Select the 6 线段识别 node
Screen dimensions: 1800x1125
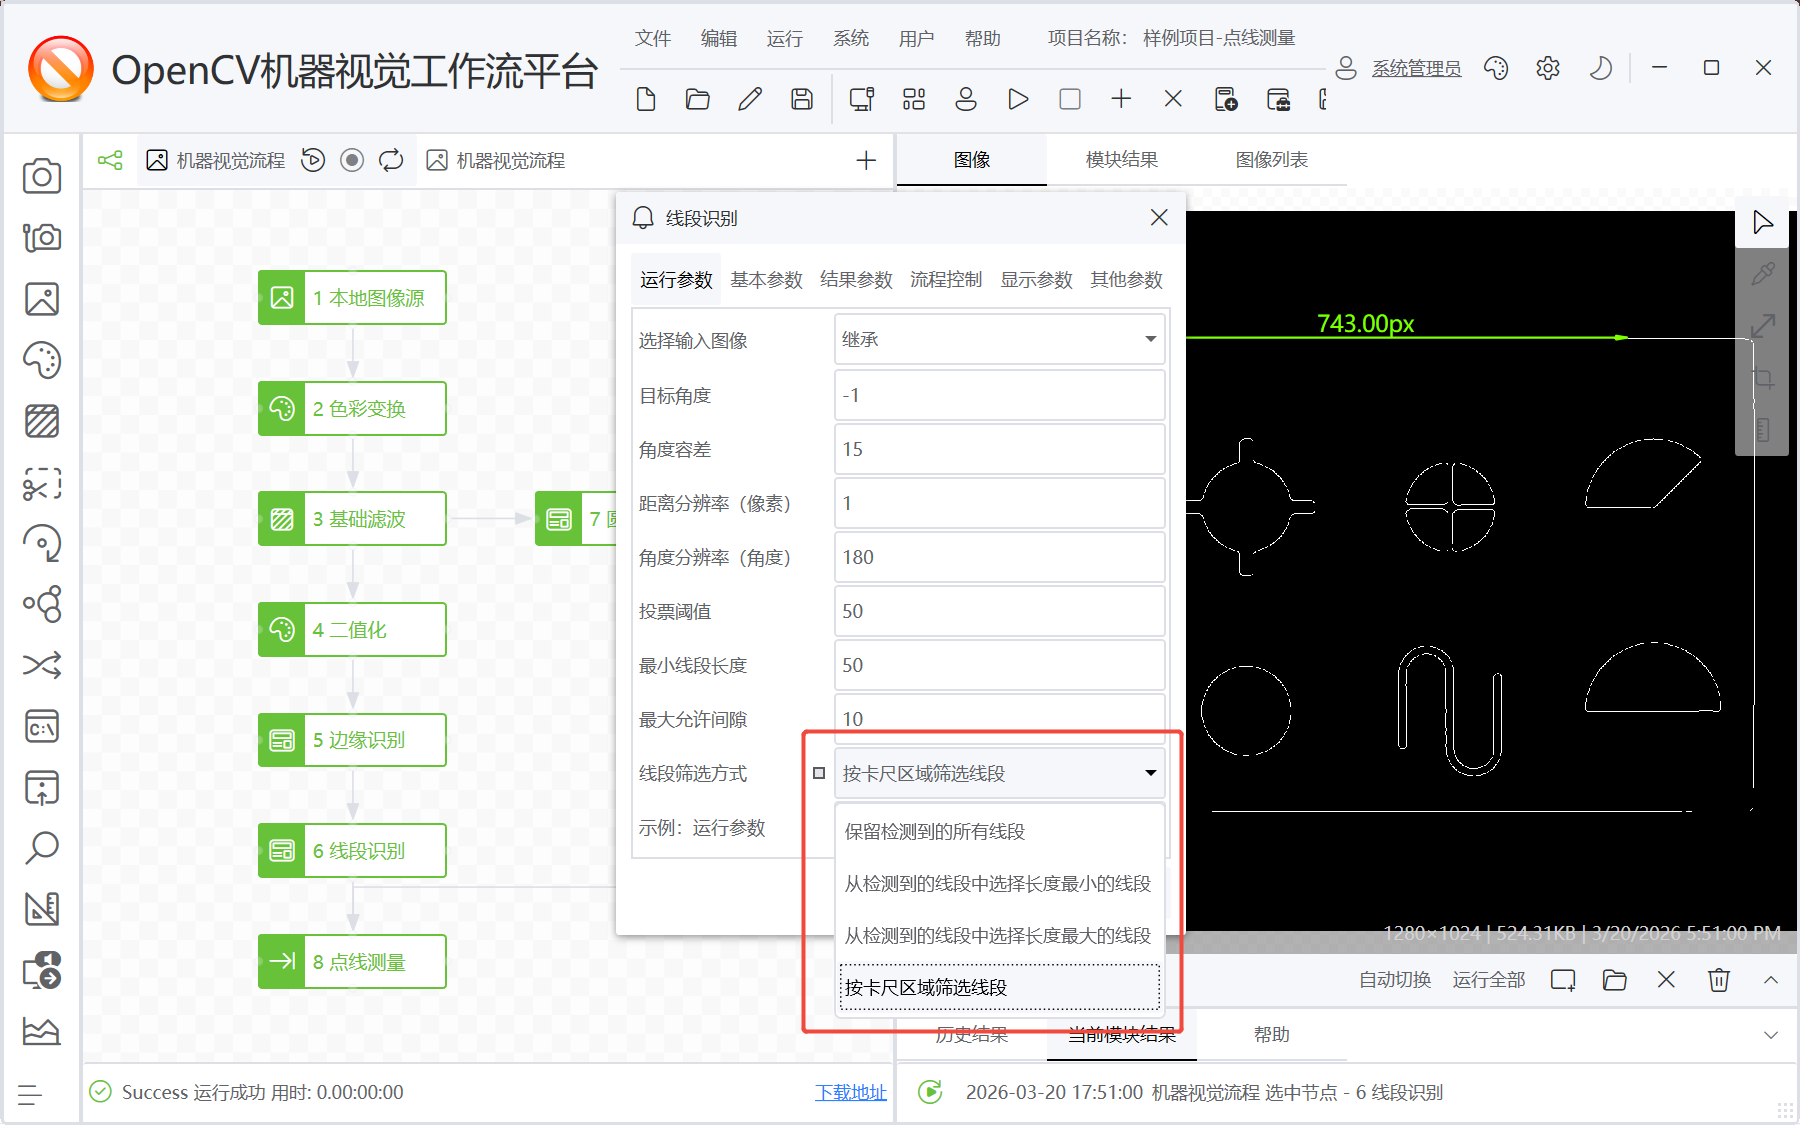click(x=352, y=851)
